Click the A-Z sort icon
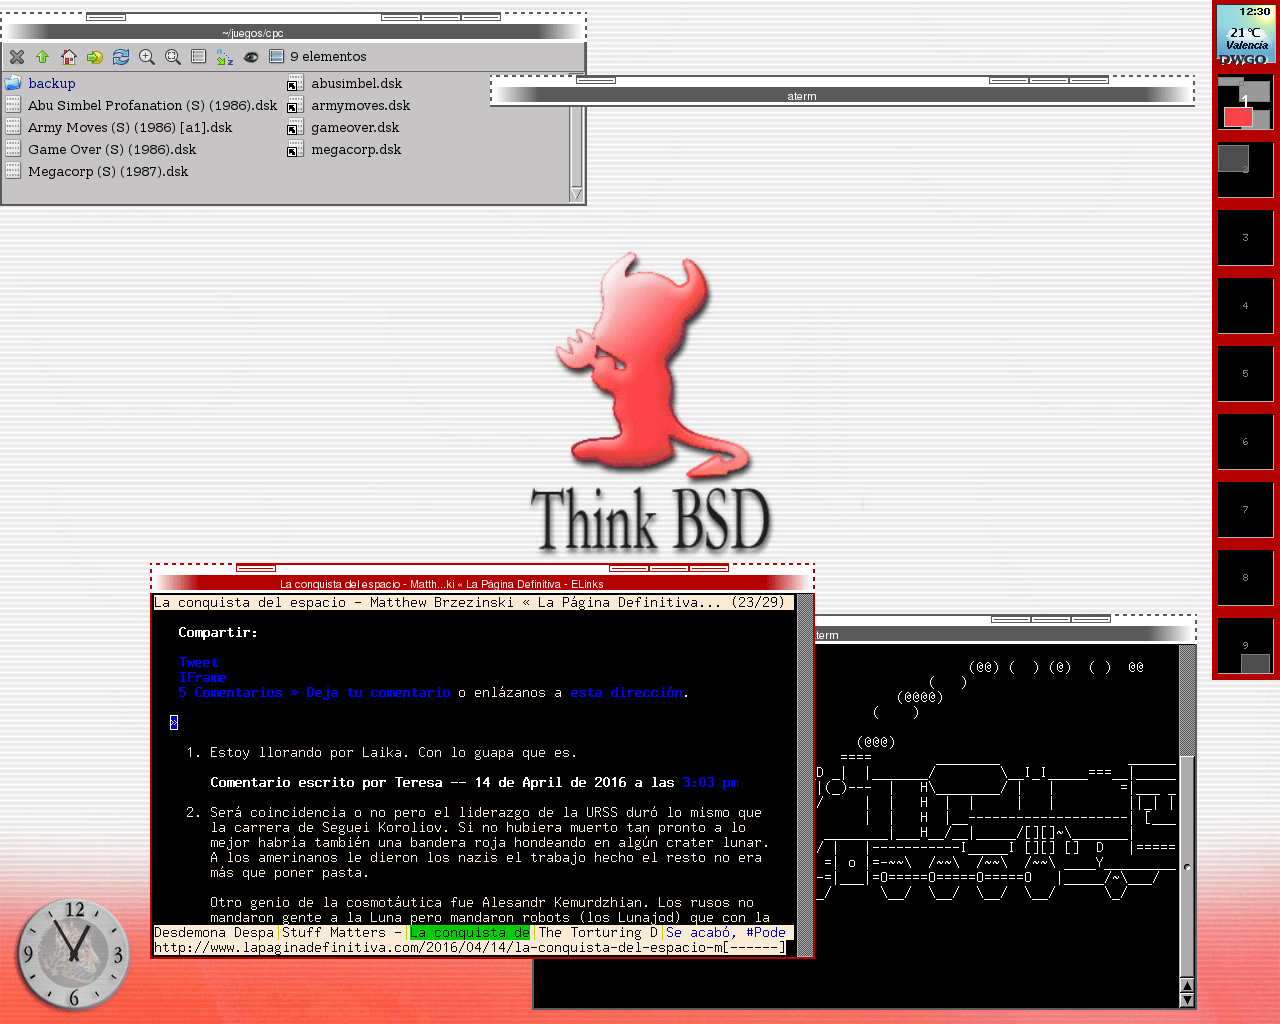The height and width of the screenshot is (1024, 1280). click(x=225, y=57)
